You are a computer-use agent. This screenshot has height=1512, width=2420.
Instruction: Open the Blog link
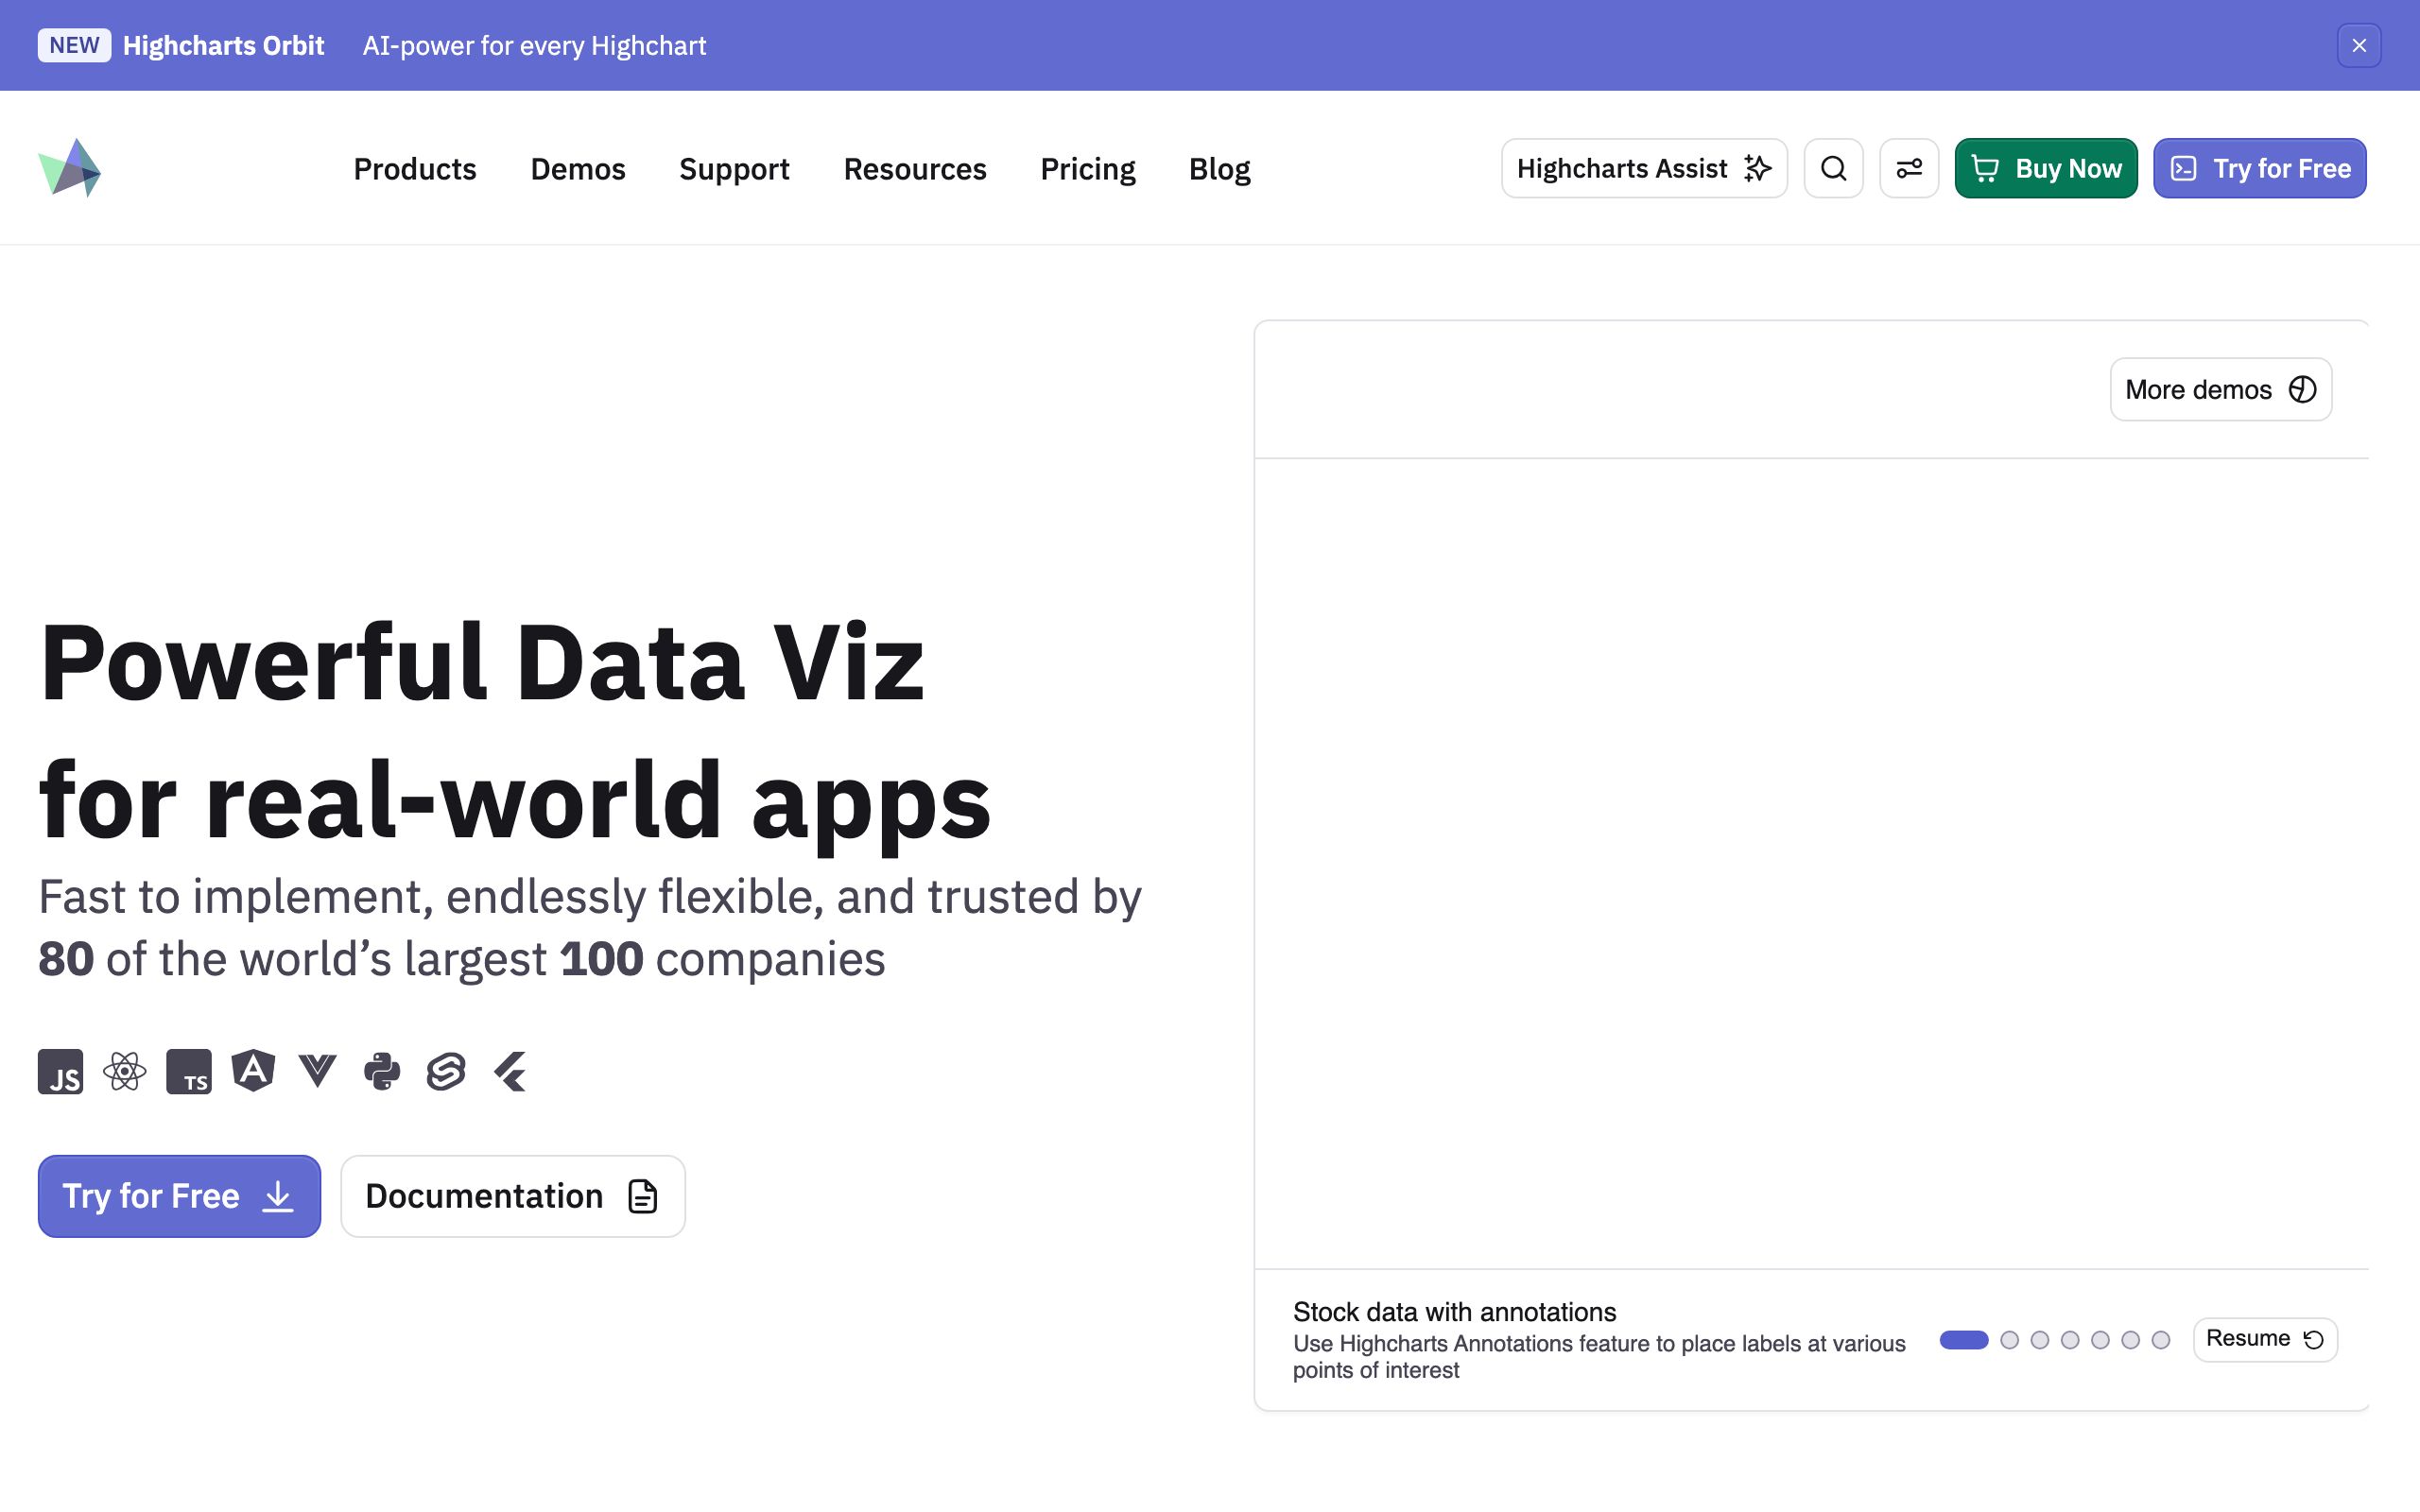tap(1219, 169)
